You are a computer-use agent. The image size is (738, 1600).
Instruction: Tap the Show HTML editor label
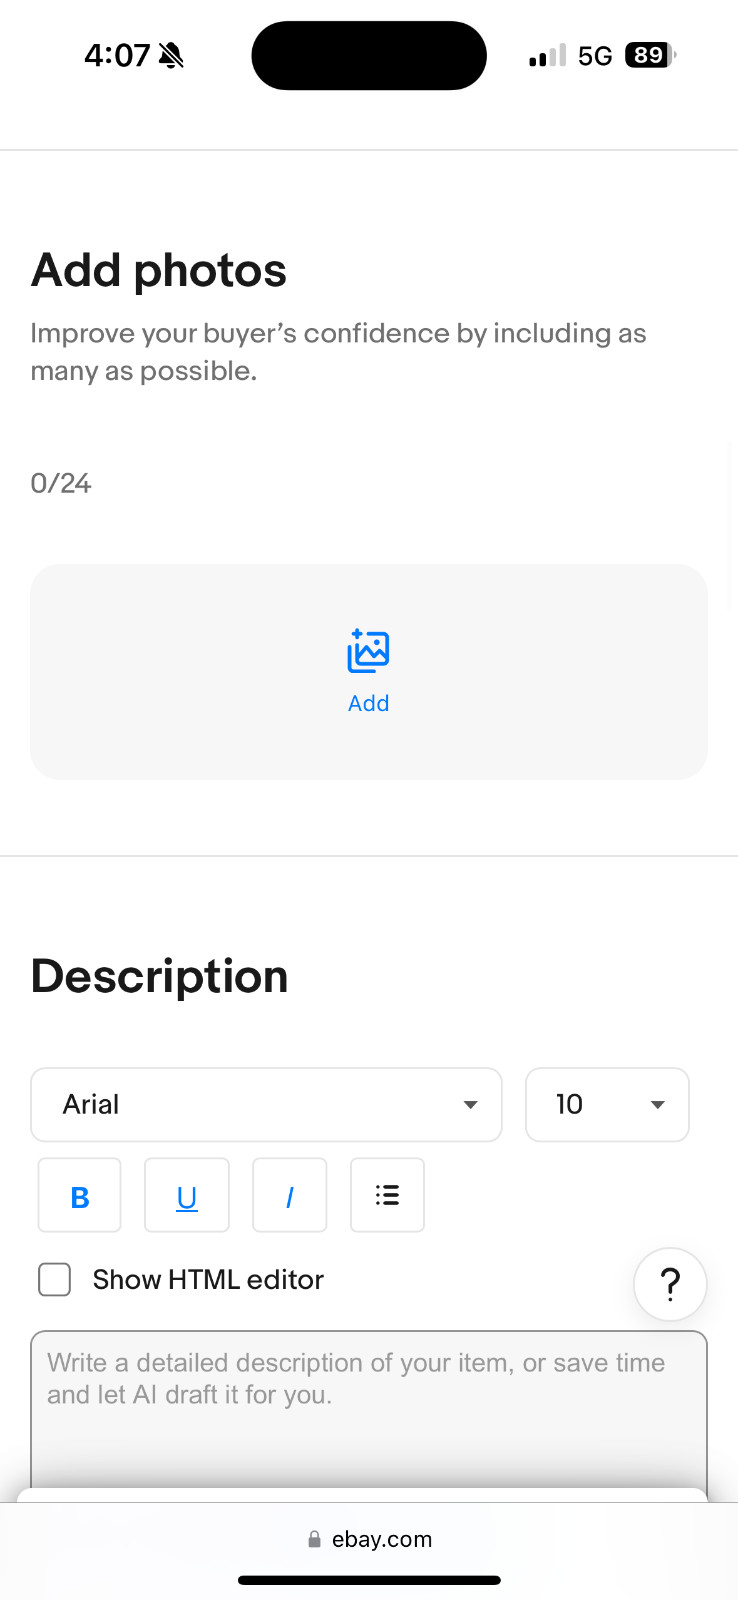tap(208, 1280)
